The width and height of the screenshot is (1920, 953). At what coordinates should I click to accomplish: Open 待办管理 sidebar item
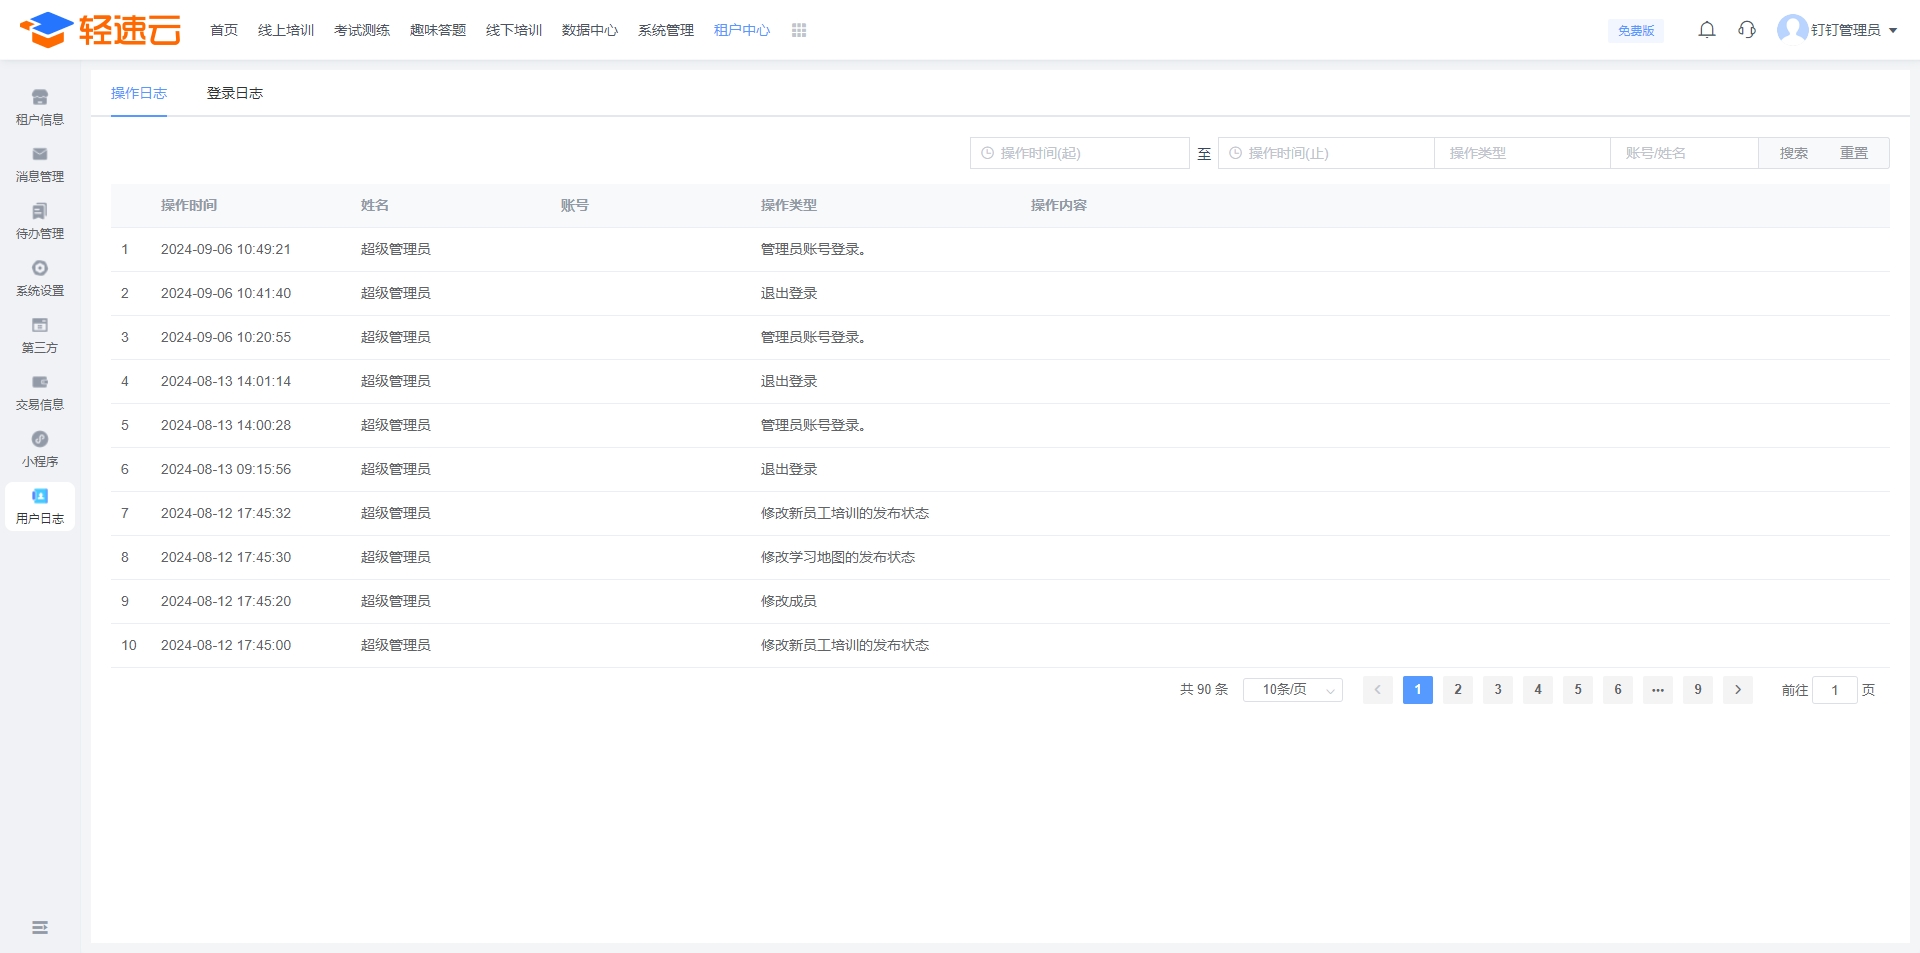tap(40, 221)
